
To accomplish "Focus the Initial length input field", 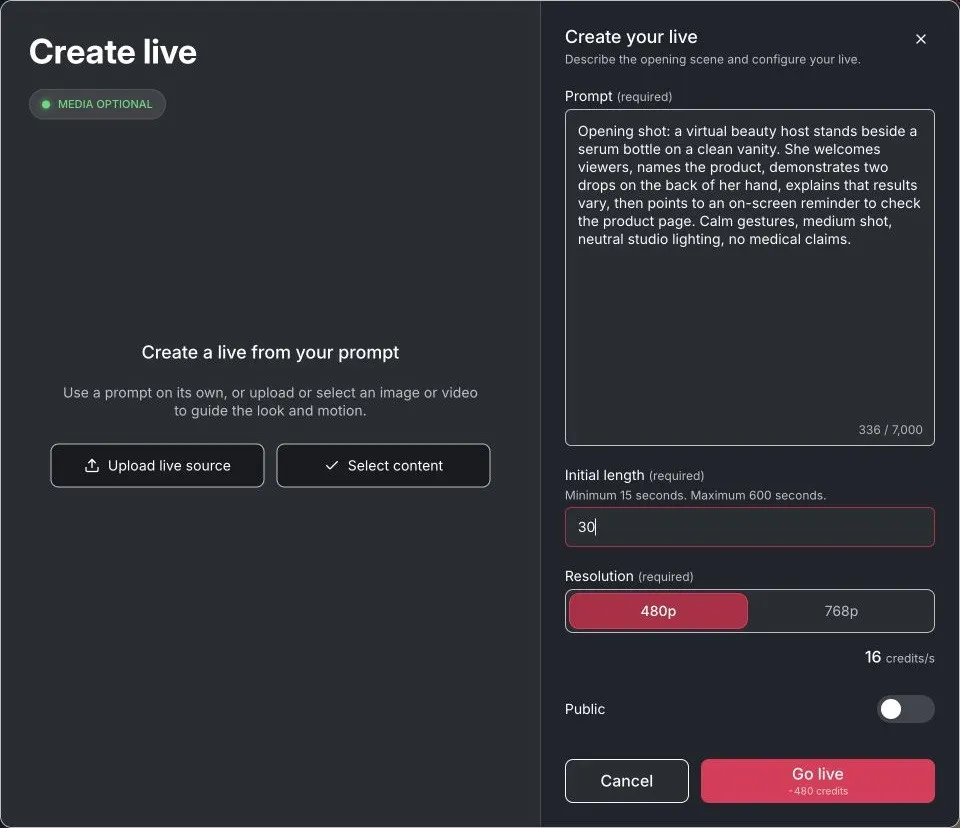I will tap(749, 527).
